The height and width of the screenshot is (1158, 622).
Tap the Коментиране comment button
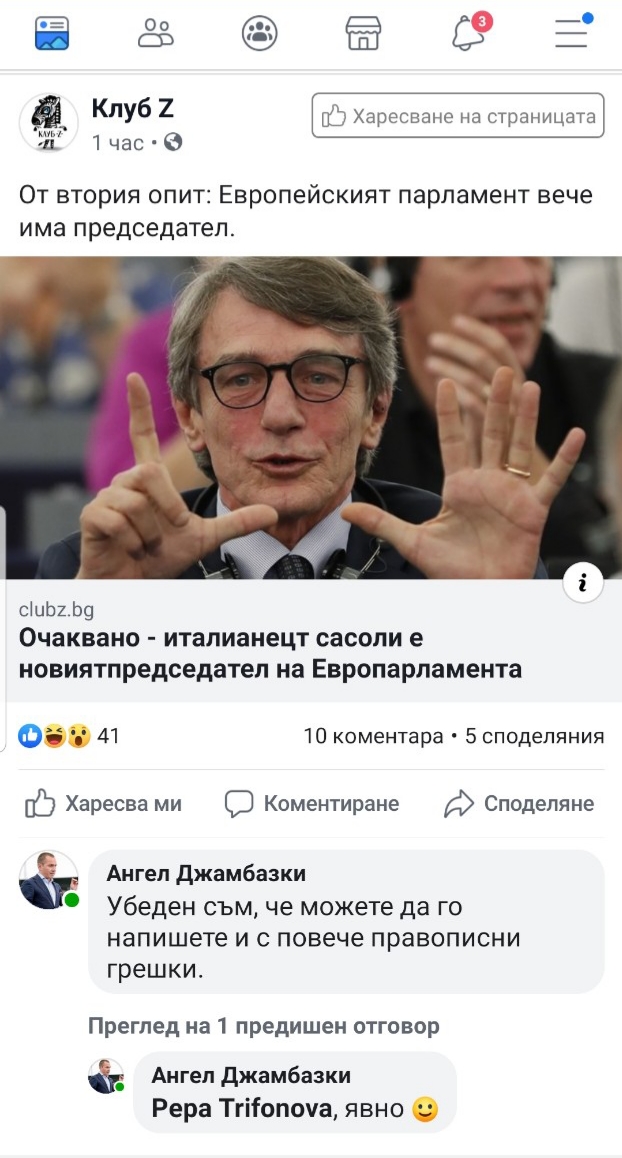point(312,804)
